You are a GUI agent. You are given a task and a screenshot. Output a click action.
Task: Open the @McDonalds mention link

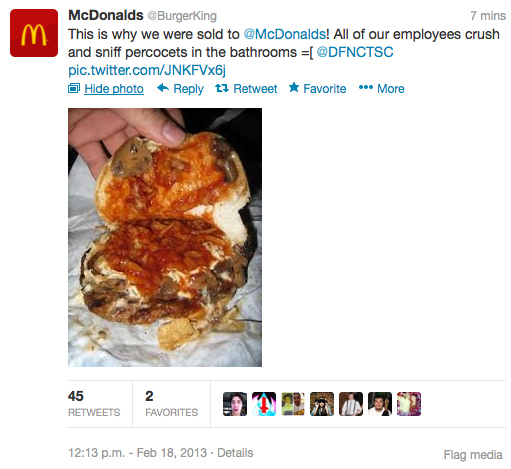[x=285, y=34]
